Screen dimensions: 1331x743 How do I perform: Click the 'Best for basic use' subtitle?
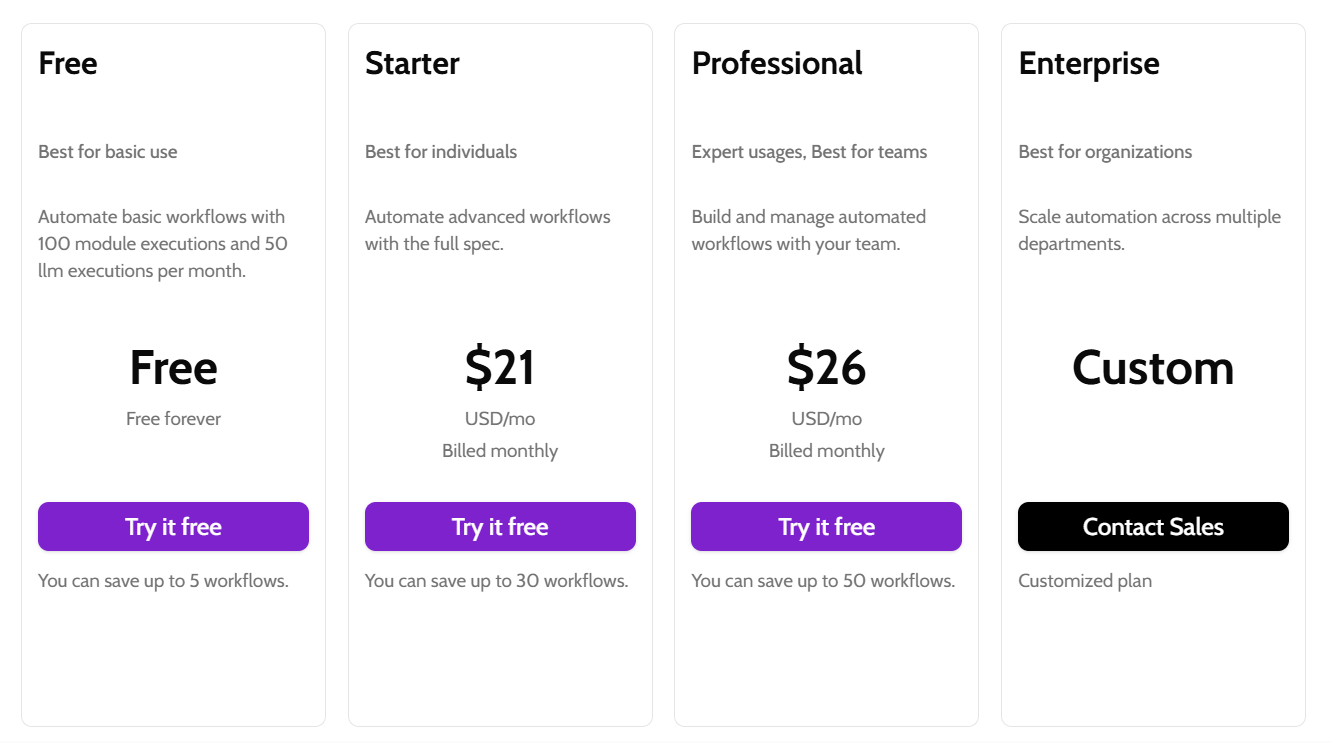(108, 152)
